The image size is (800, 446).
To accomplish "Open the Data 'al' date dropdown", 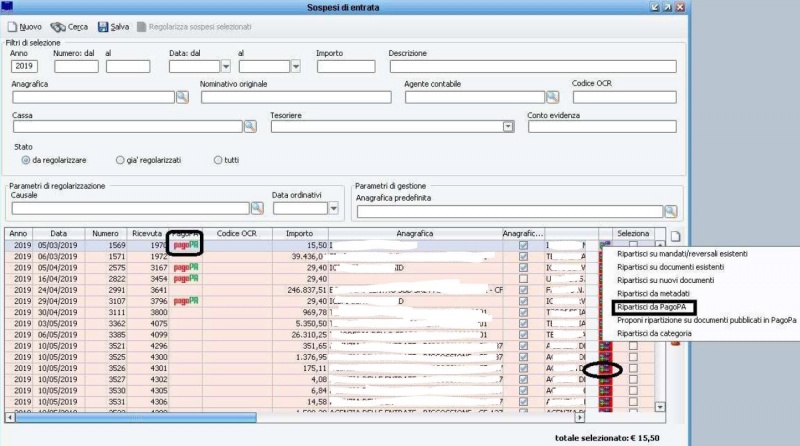I will pyautogui.click(x=295, y=66).
